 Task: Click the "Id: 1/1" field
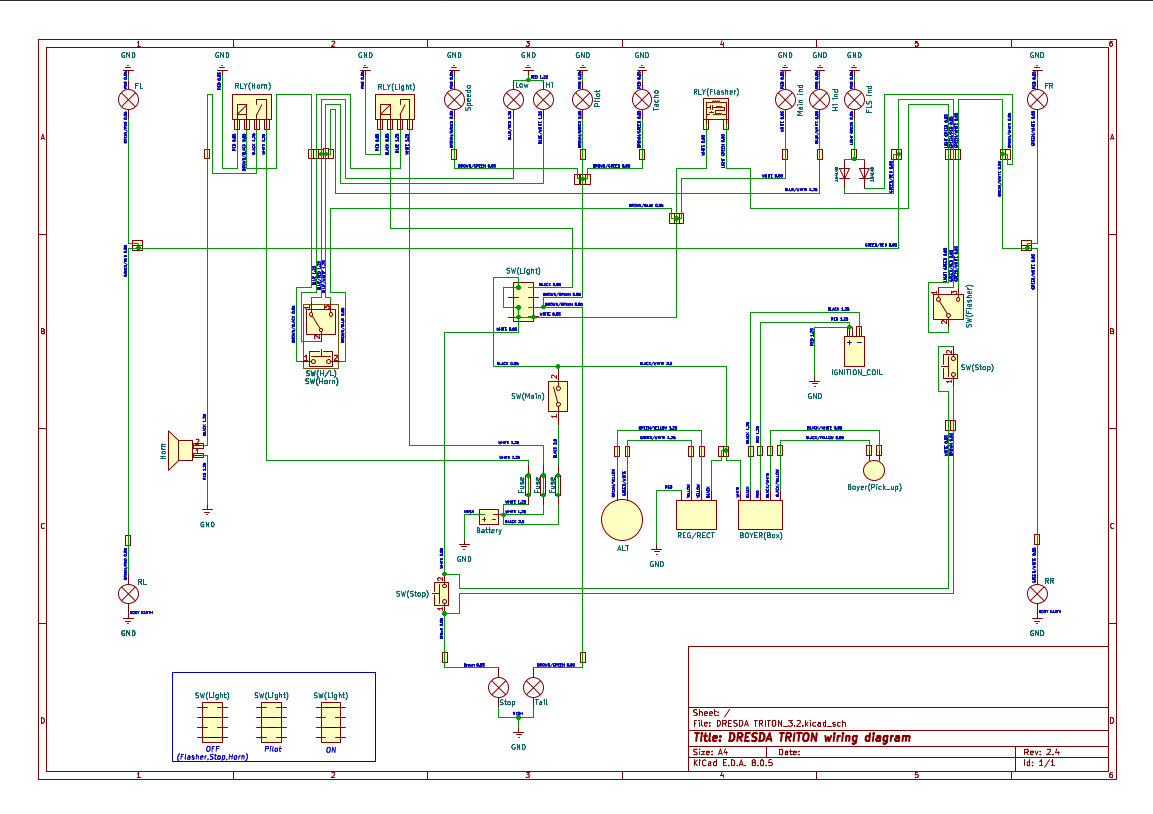coord(1039,763)
